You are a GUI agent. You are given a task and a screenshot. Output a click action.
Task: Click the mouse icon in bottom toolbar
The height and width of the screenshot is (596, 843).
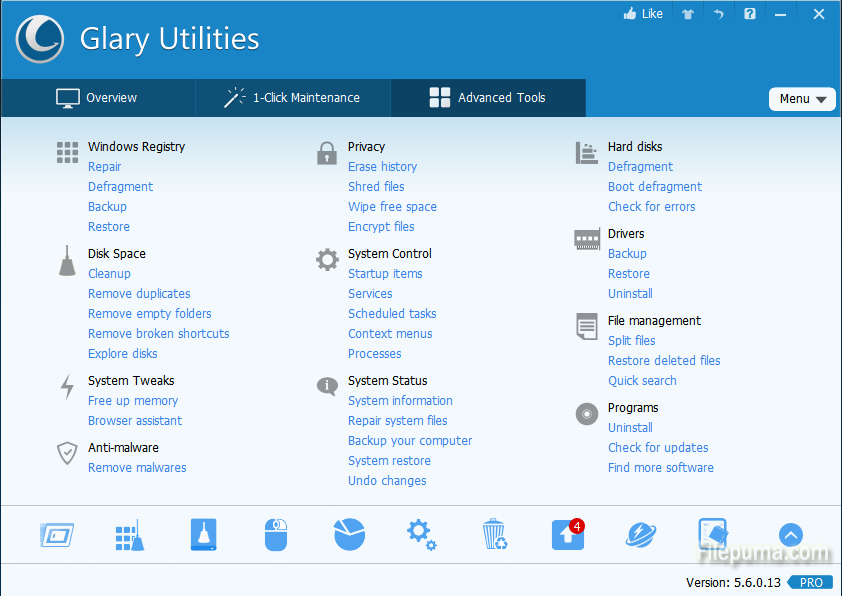(275, 535)
